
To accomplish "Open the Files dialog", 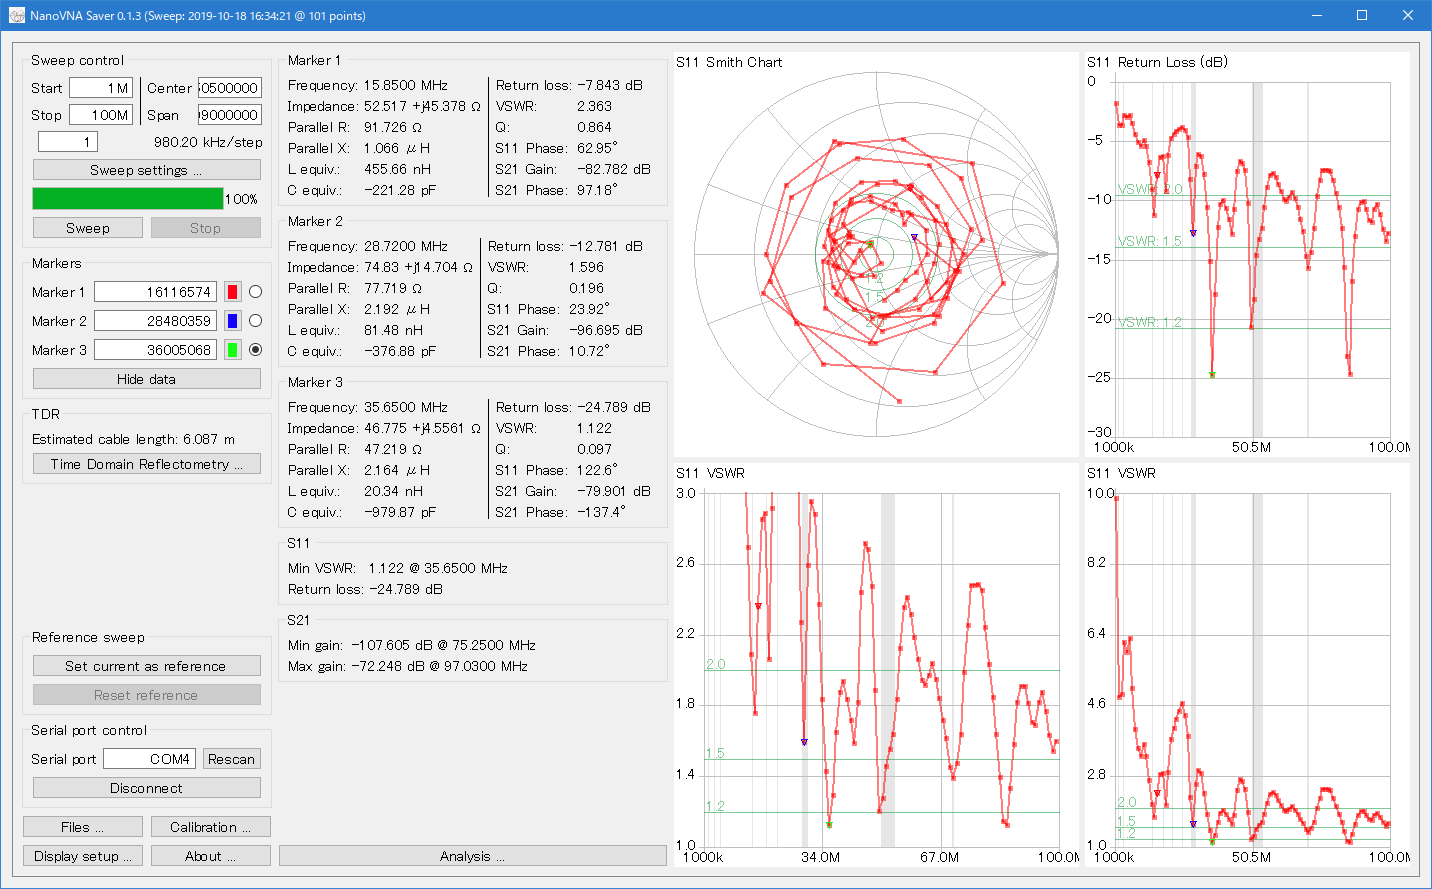I will click(83, 827).
